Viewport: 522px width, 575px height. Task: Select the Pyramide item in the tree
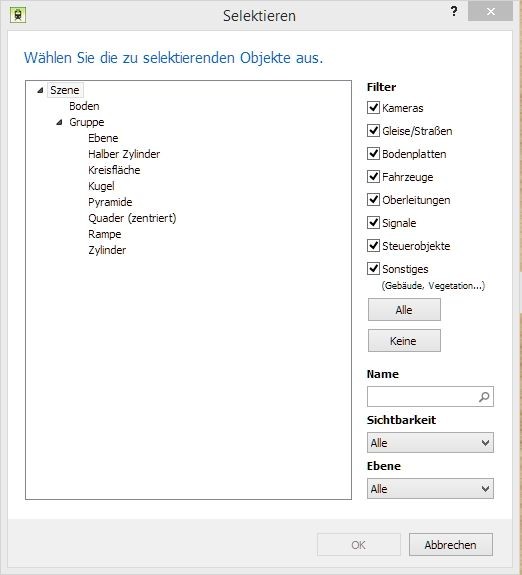coord(110,202)
